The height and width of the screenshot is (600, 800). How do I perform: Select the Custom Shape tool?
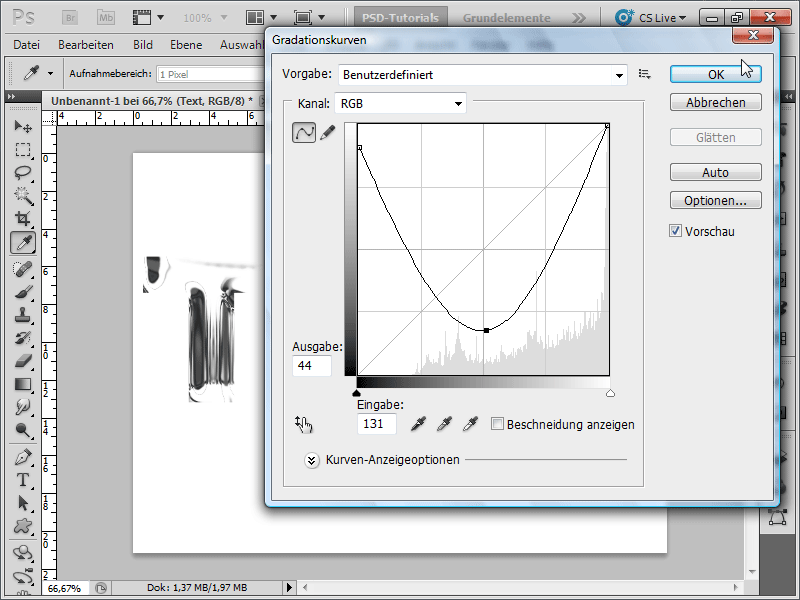click(23, 526)
